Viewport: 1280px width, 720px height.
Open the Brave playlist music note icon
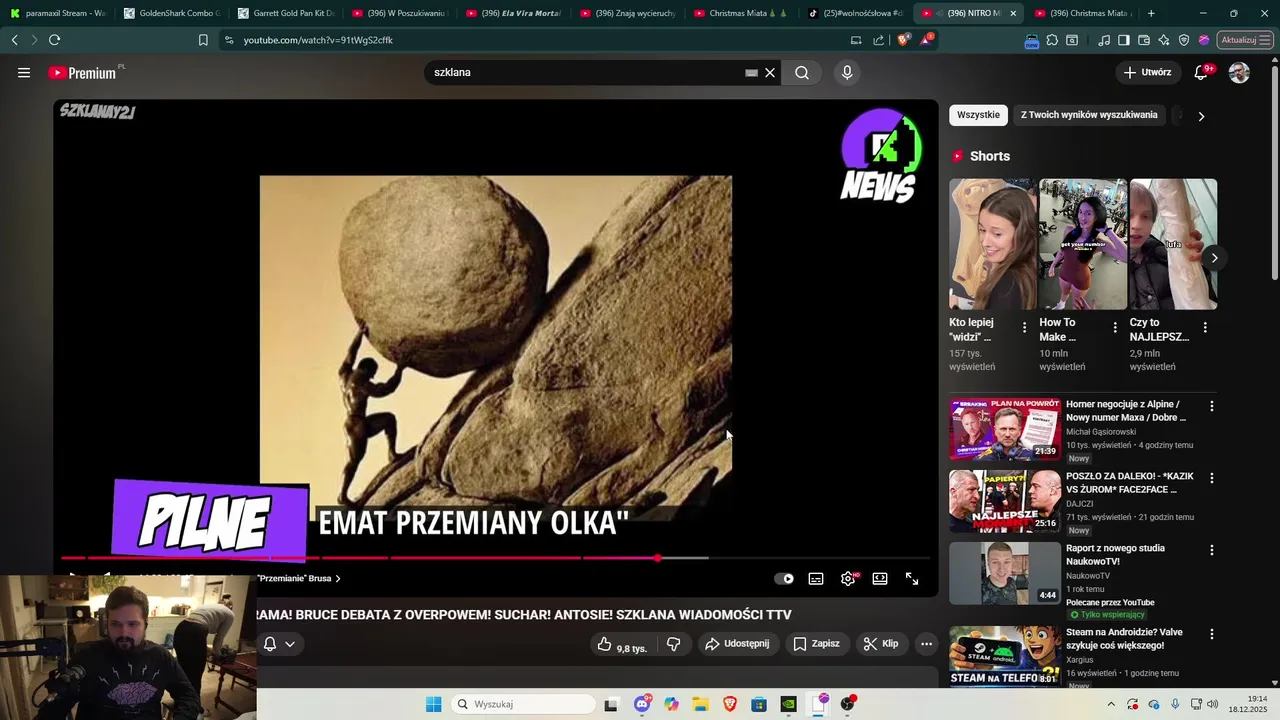pos(1104,40)
